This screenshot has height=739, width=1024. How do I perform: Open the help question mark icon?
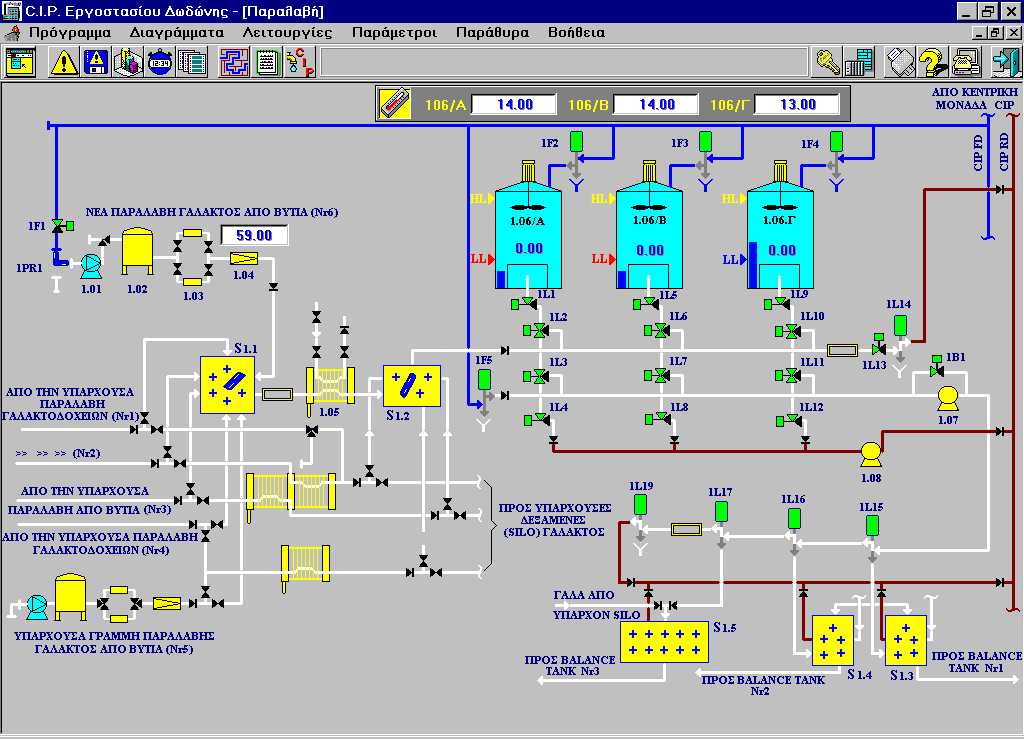coord(933,62)
